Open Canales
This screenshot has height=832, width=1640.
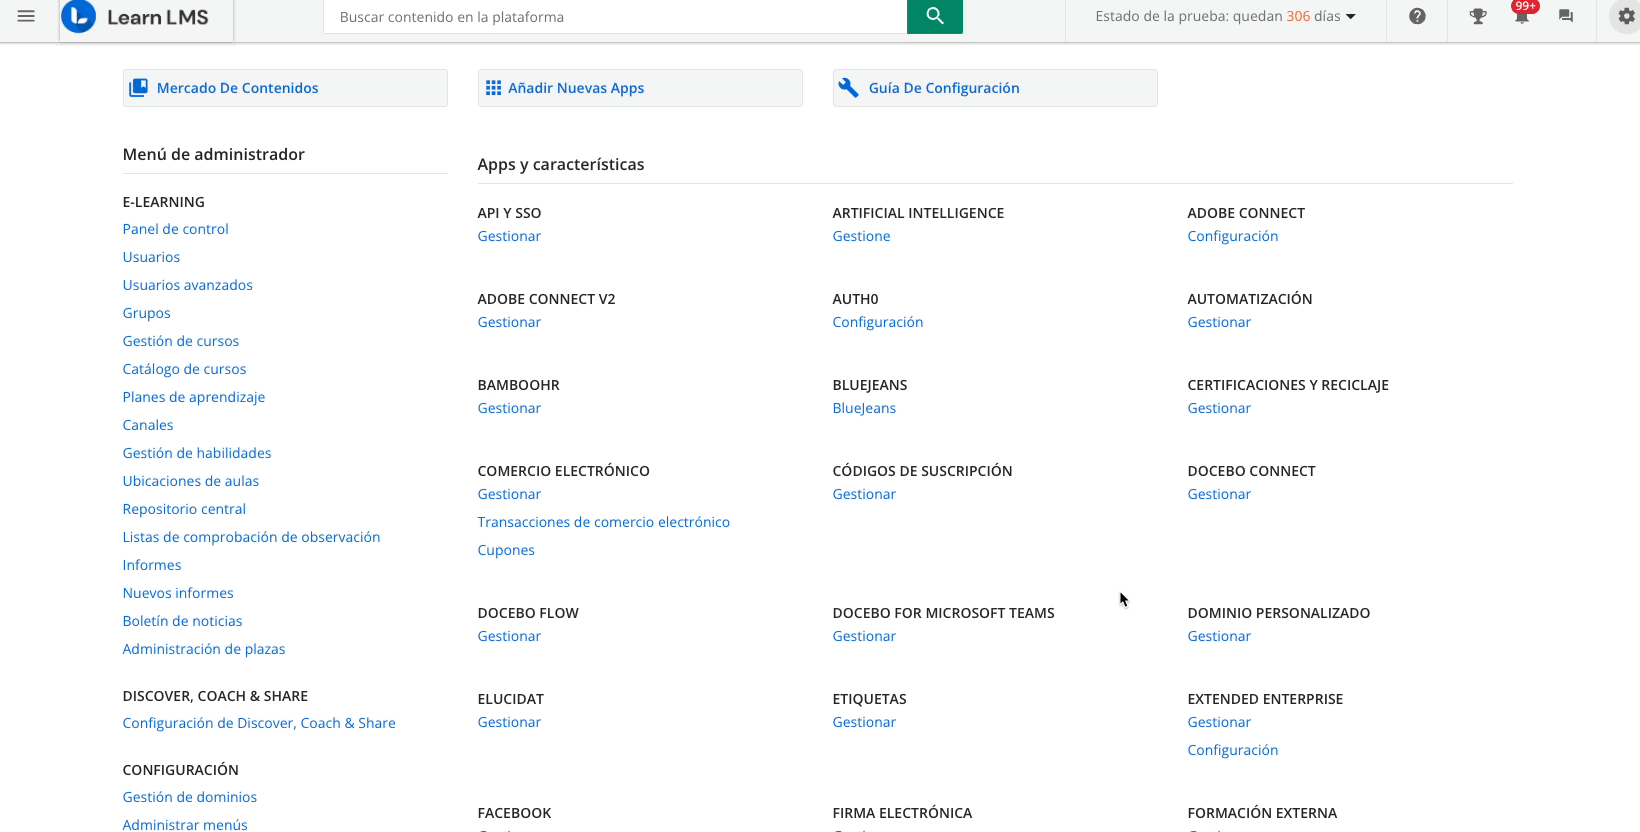point(147,425)
